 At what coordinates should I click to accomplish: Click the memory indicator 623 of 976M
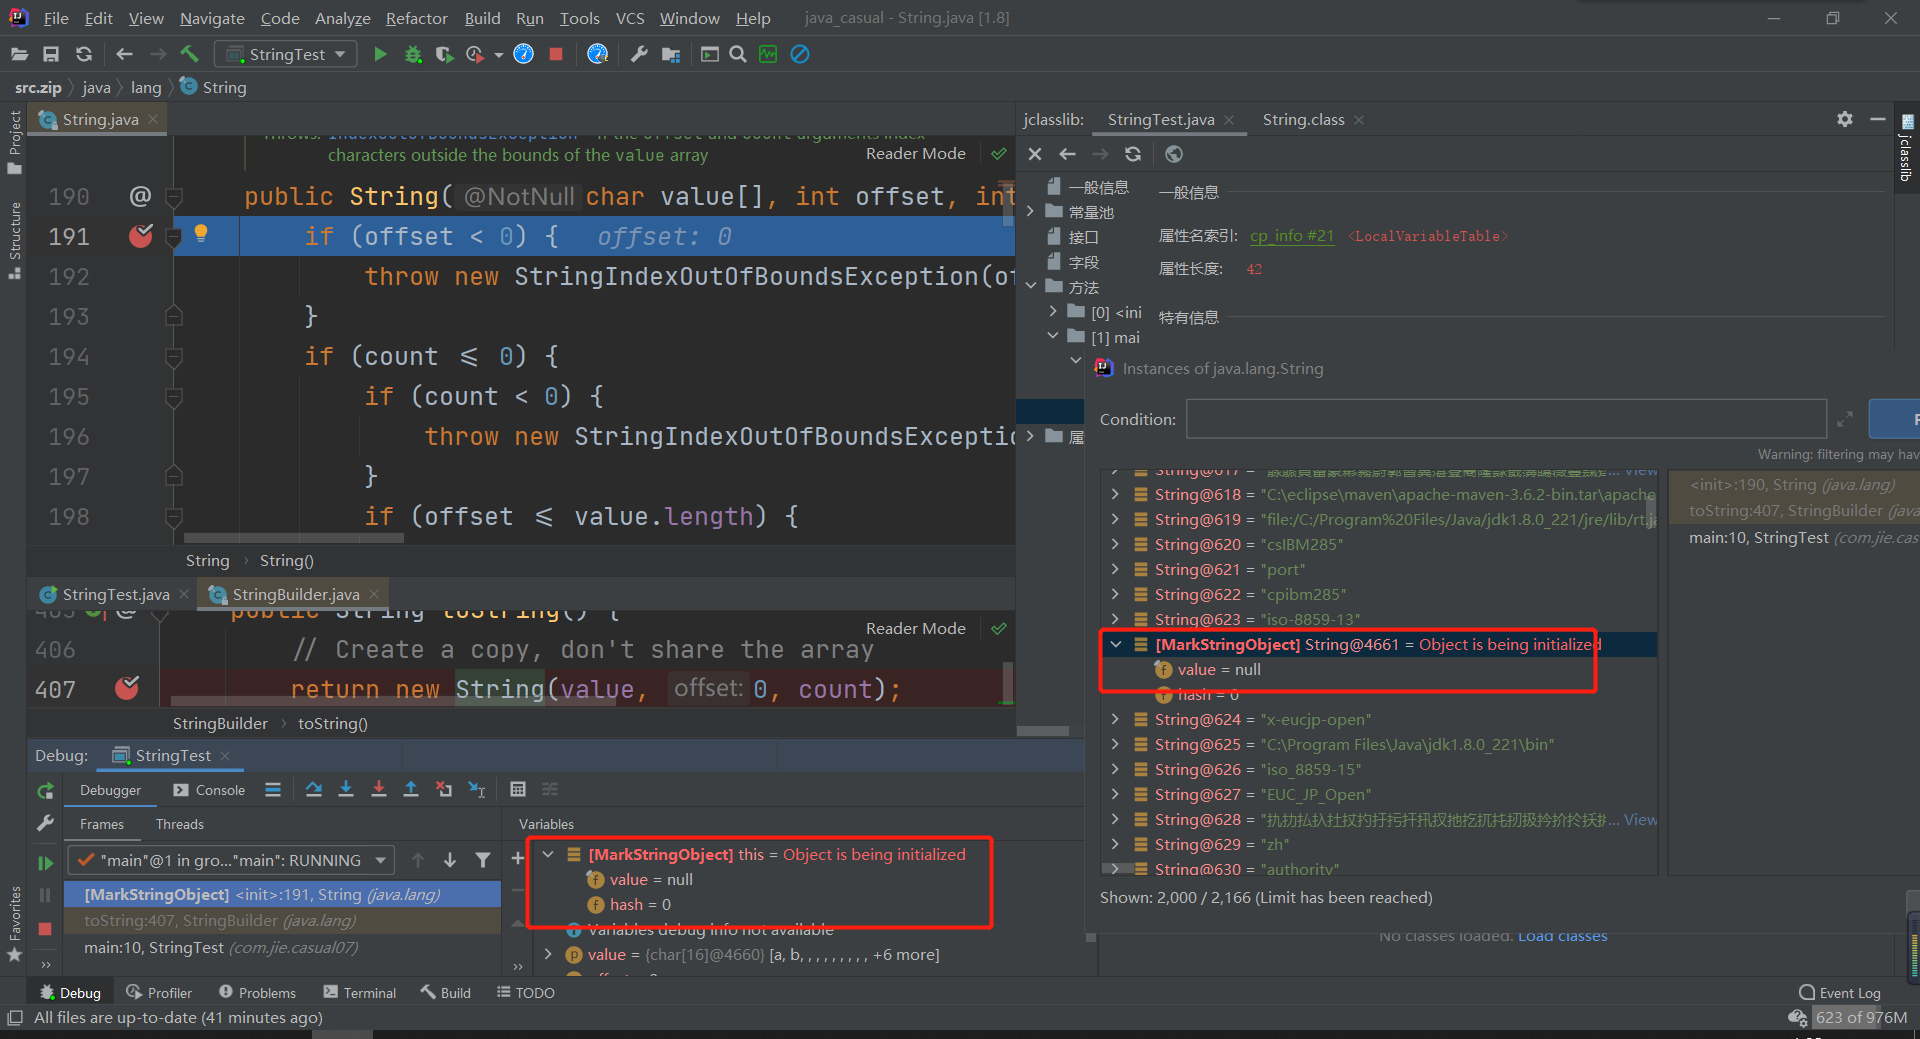[x=1861, y=1017]
